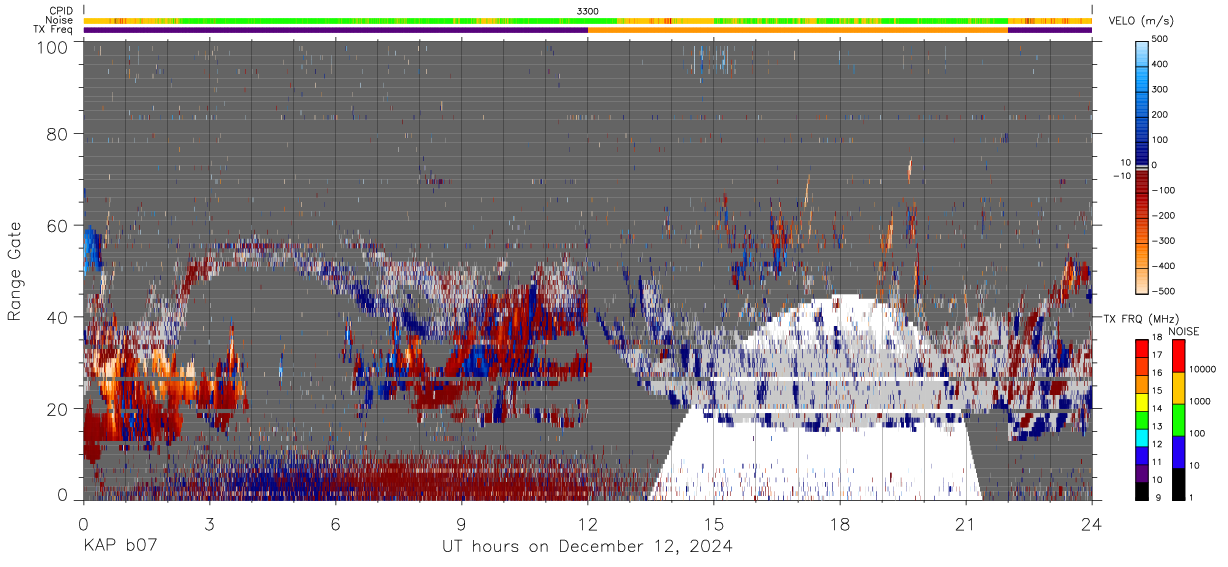Click the x-axis tick label '6'
1228x567 pixels.
335,523
